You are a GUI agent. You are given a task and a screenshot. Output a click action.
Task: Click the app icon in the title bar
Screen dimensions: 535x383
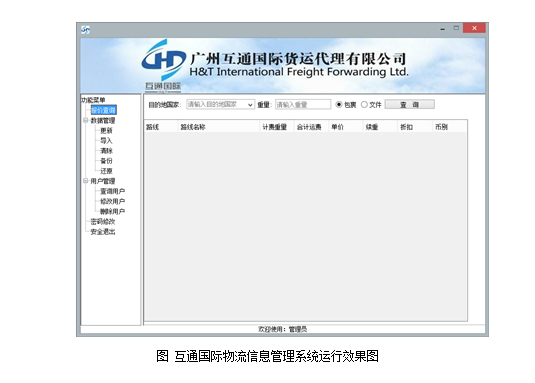pos(85,30)
